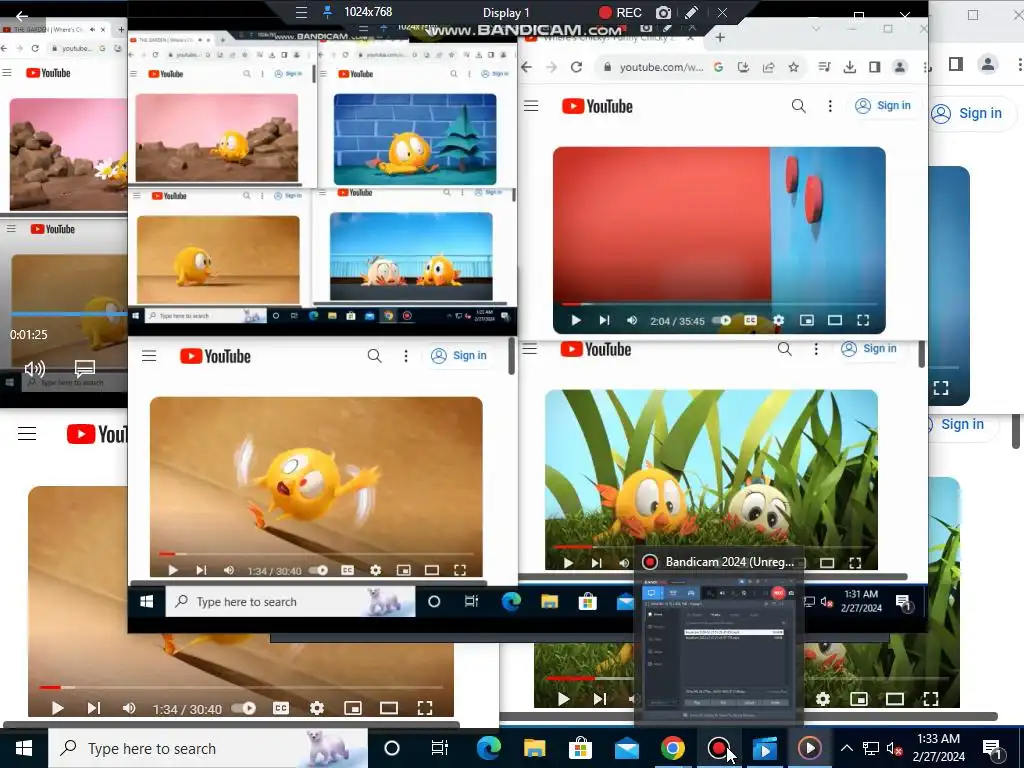Sign in from window with grass video
1024x768 pixels.
(870, 349)
